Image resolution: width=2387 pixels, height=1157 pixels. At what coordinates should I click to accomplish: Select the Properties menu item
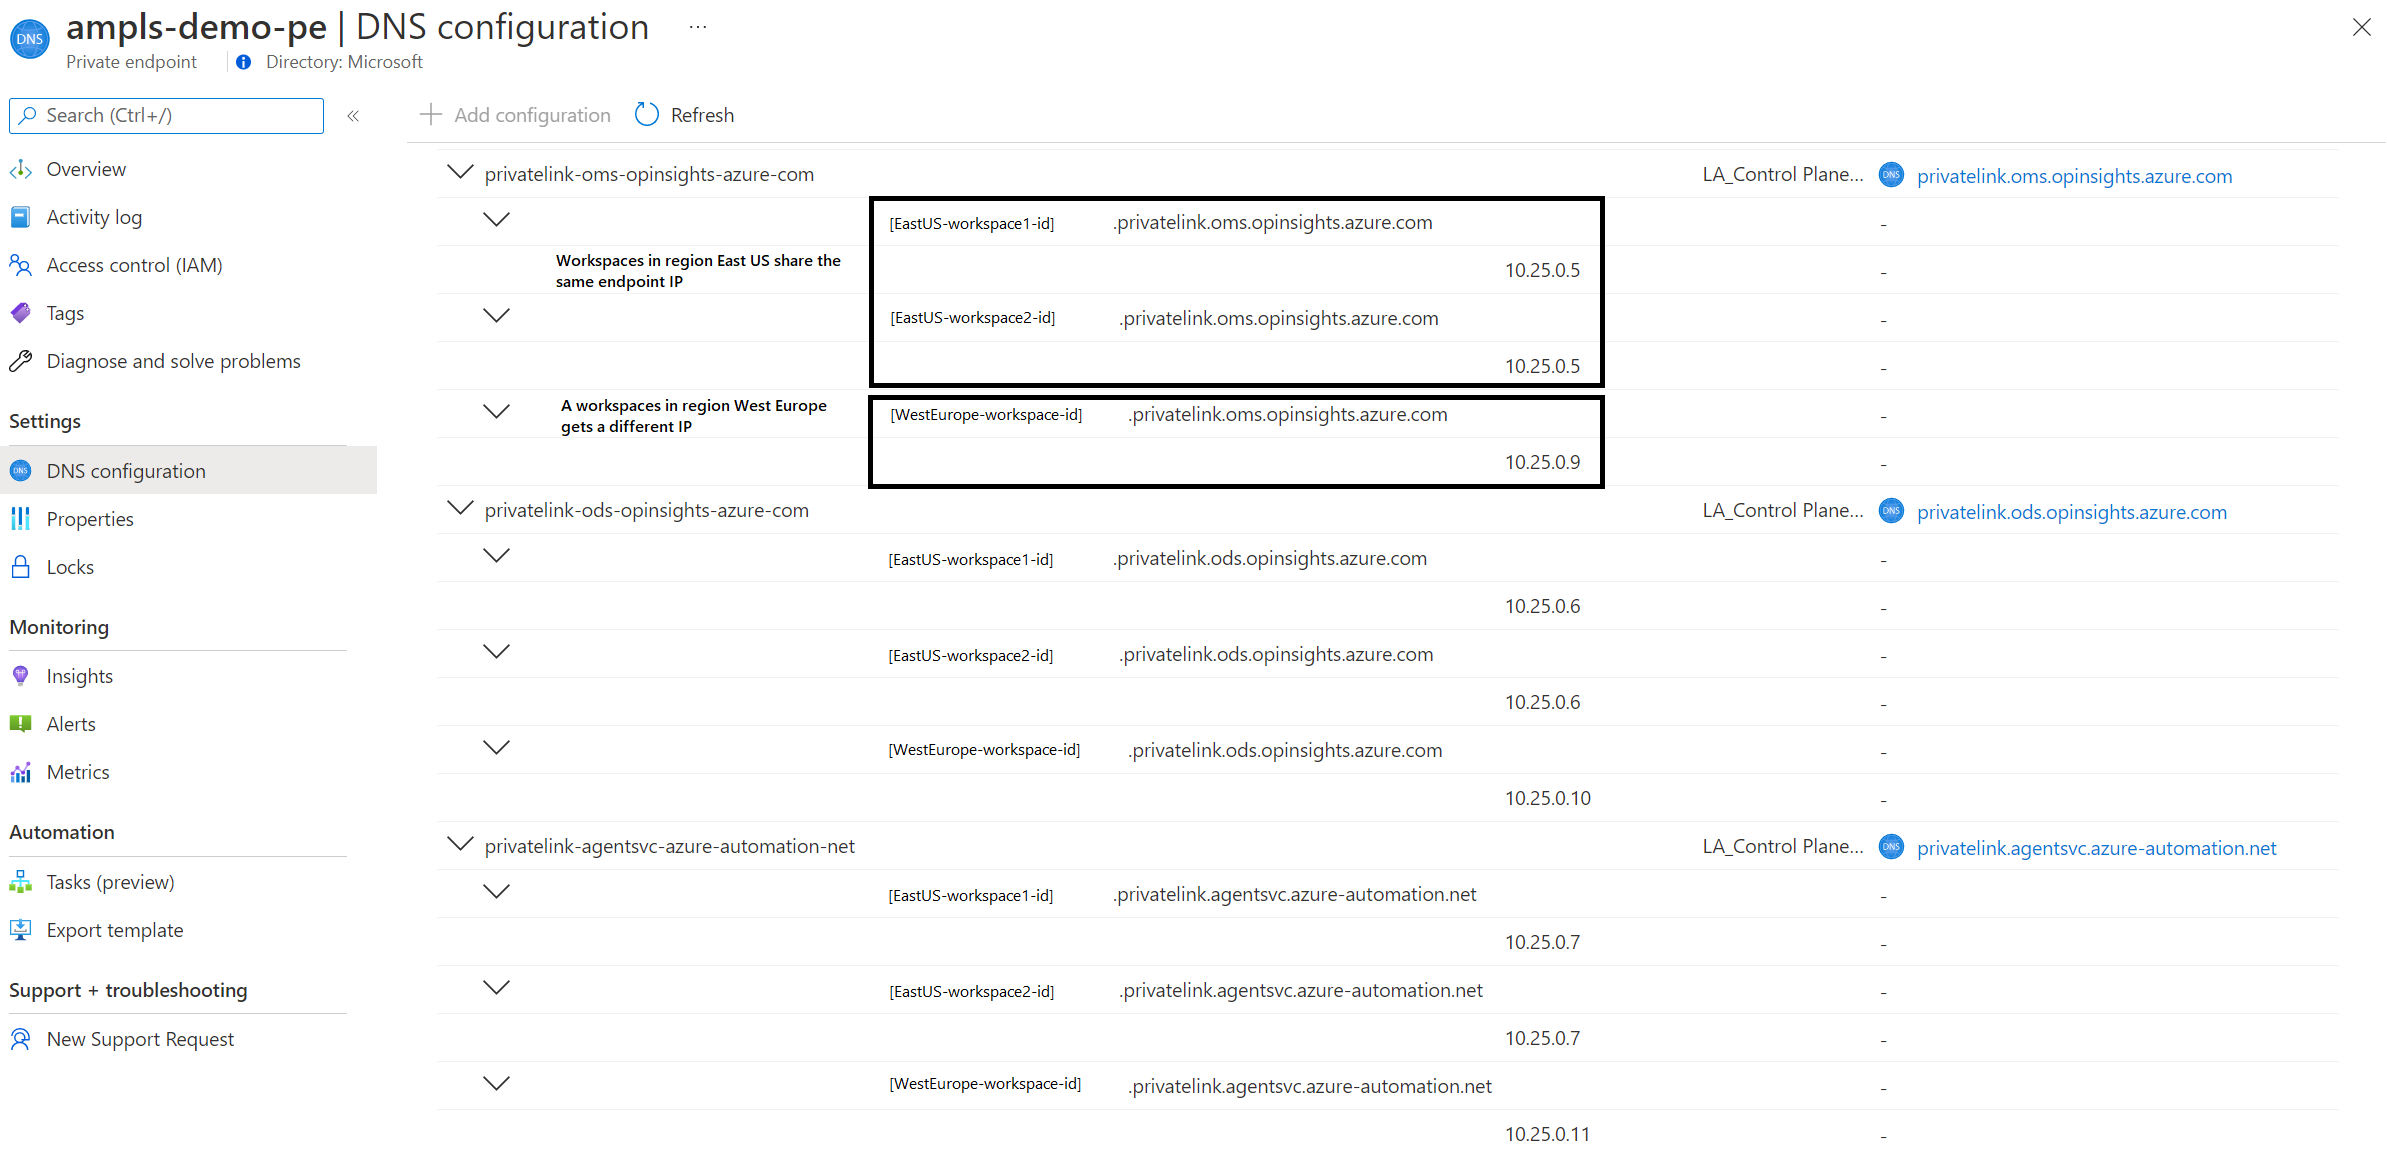pos(90,519)
